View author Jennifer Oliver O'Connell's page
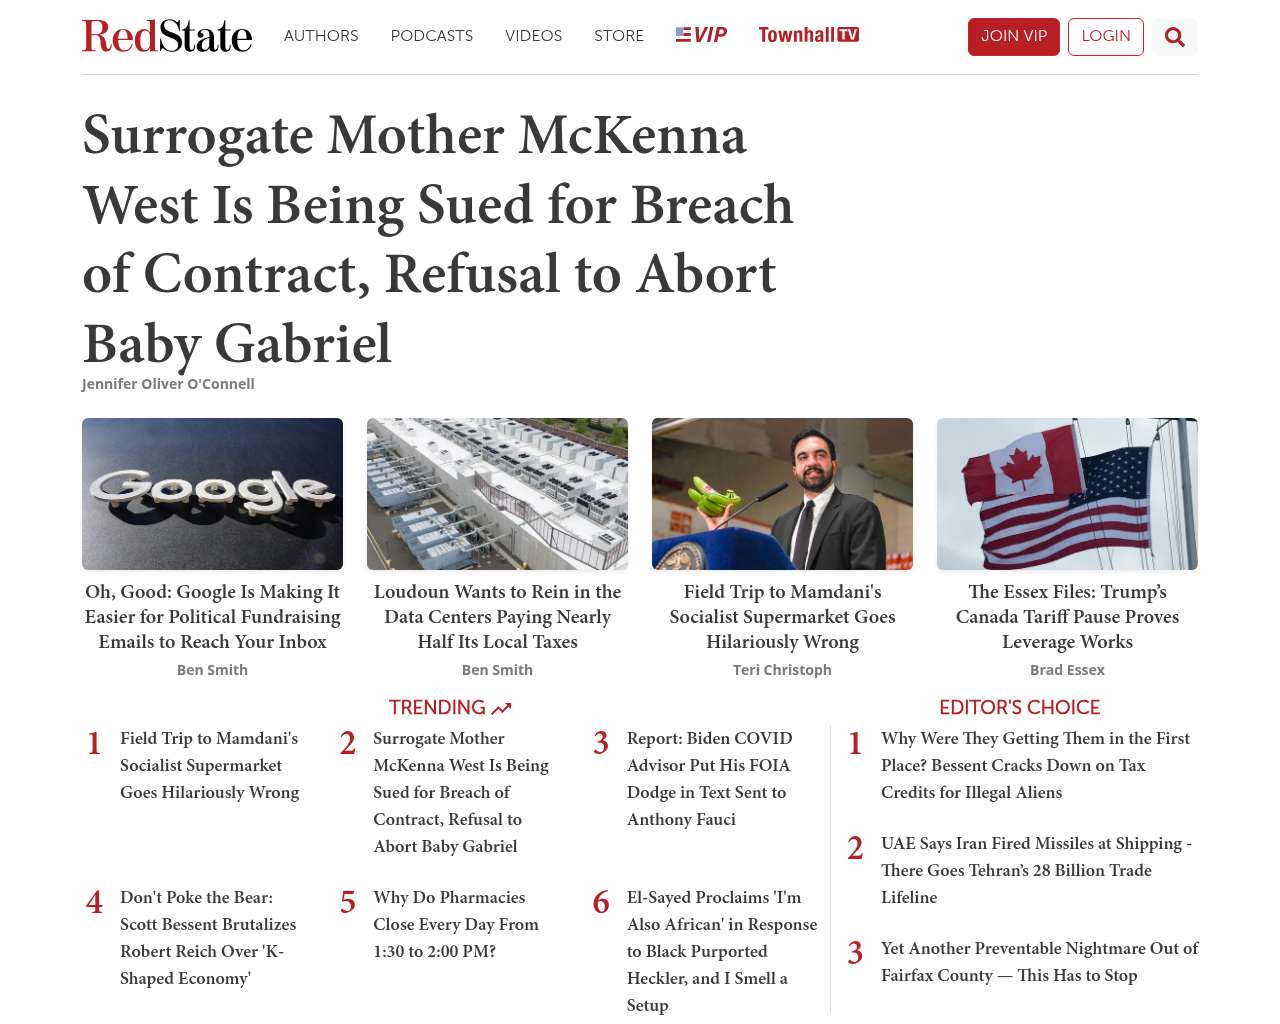This screenshot has width=1280, height=1024. tap(168, 384)
